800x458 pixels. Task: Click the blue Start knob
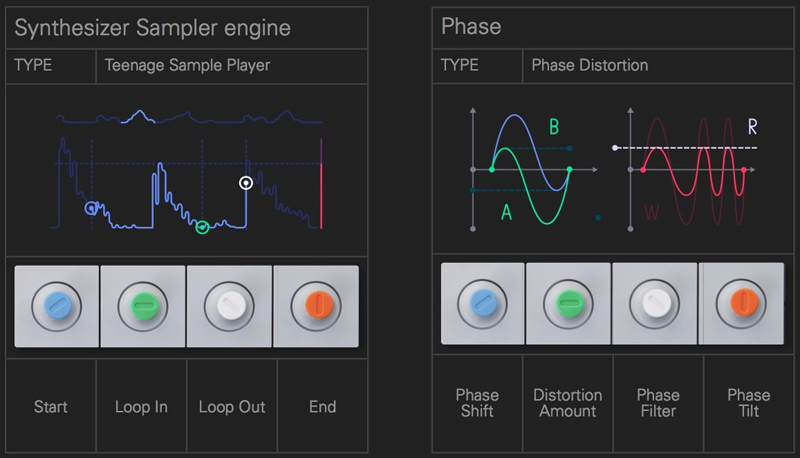[56, 306]
